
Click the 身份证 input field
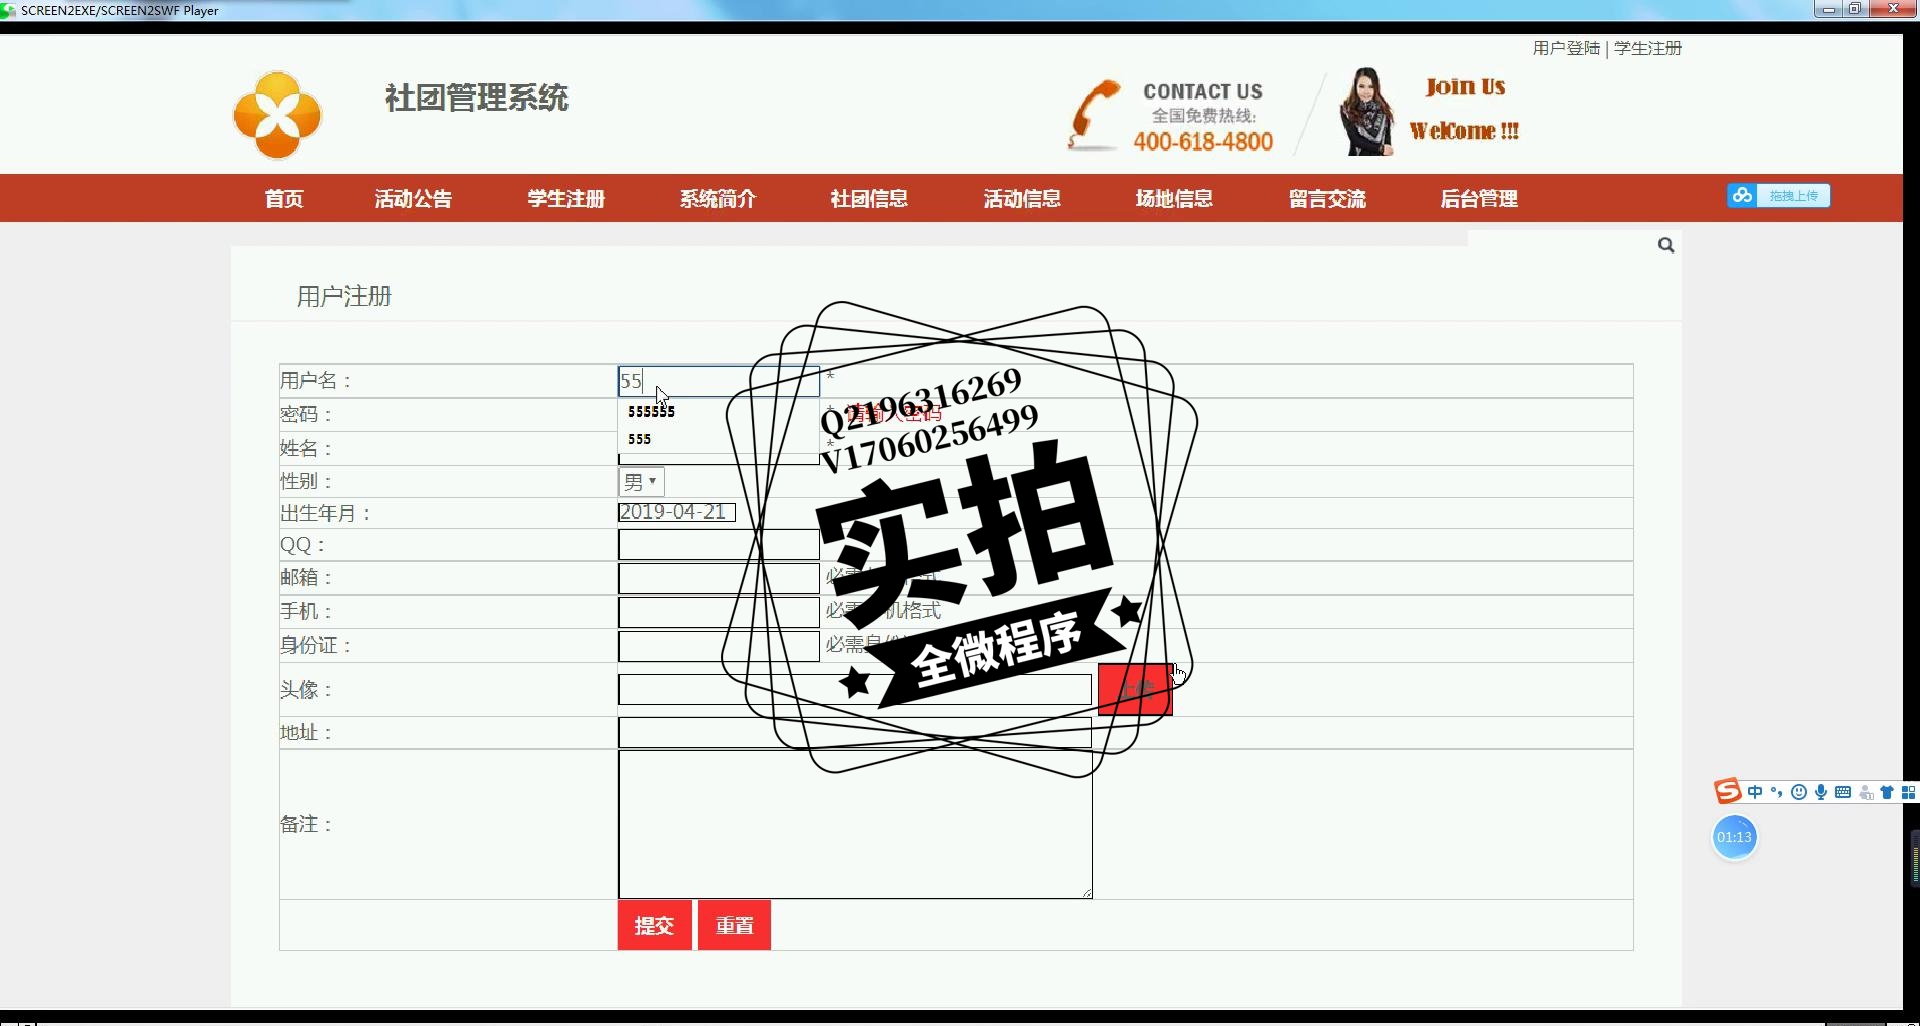(719, 646)
